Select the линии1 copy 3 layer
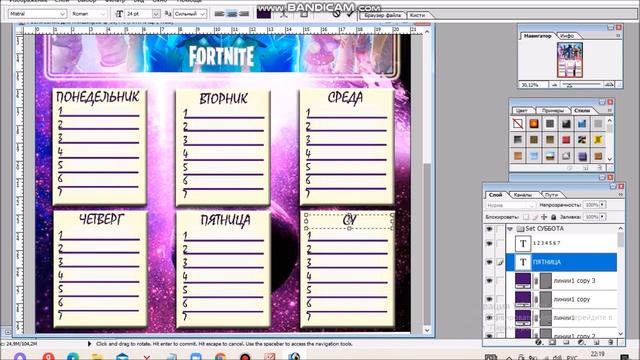 coord(562,281)
